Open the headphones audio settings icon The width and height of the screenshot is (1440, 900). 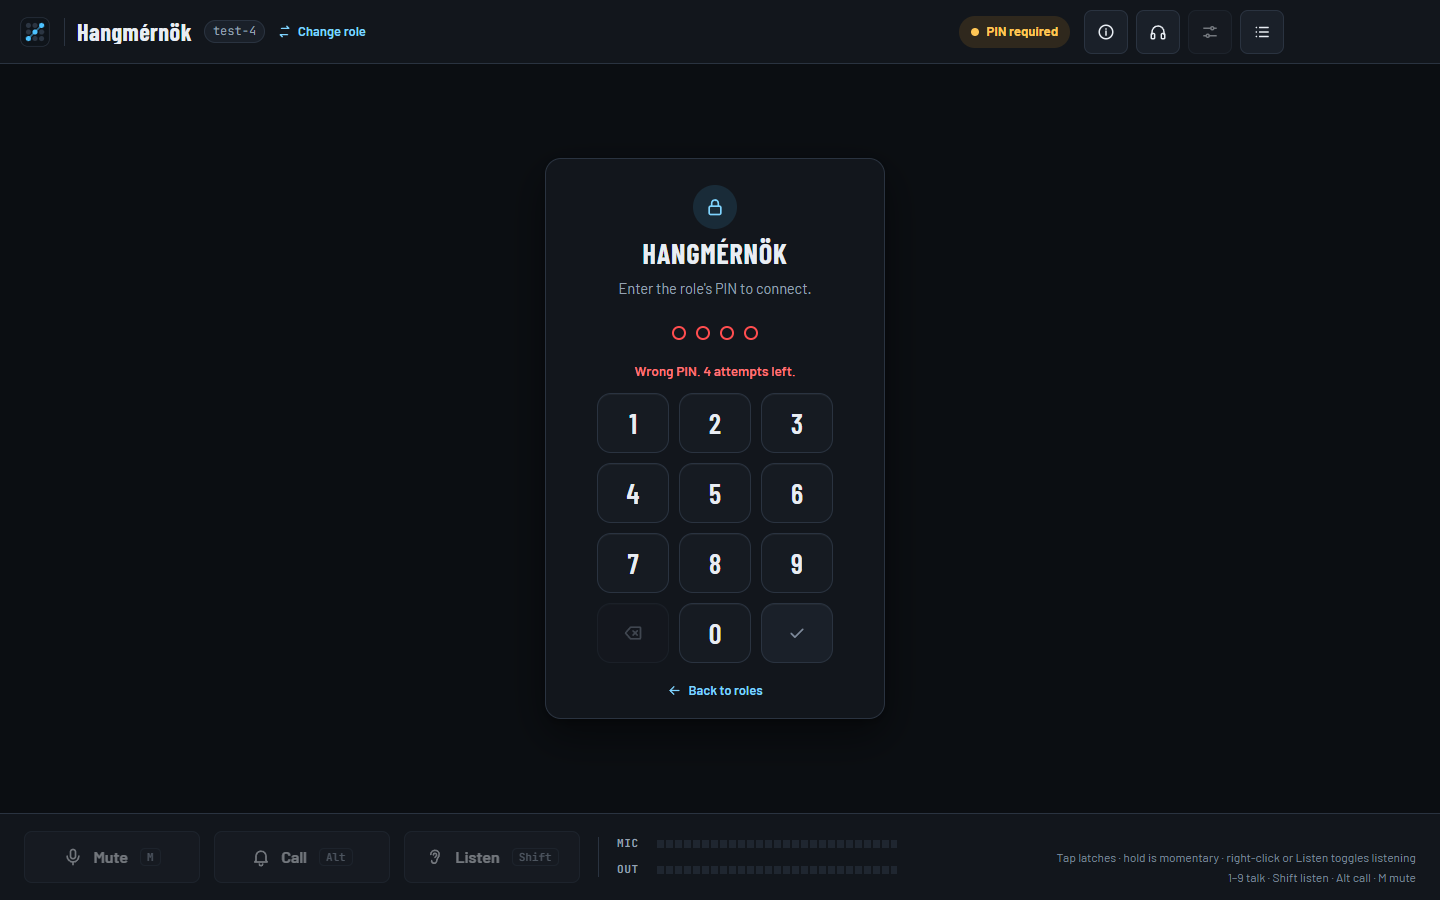coord(1158,32)
